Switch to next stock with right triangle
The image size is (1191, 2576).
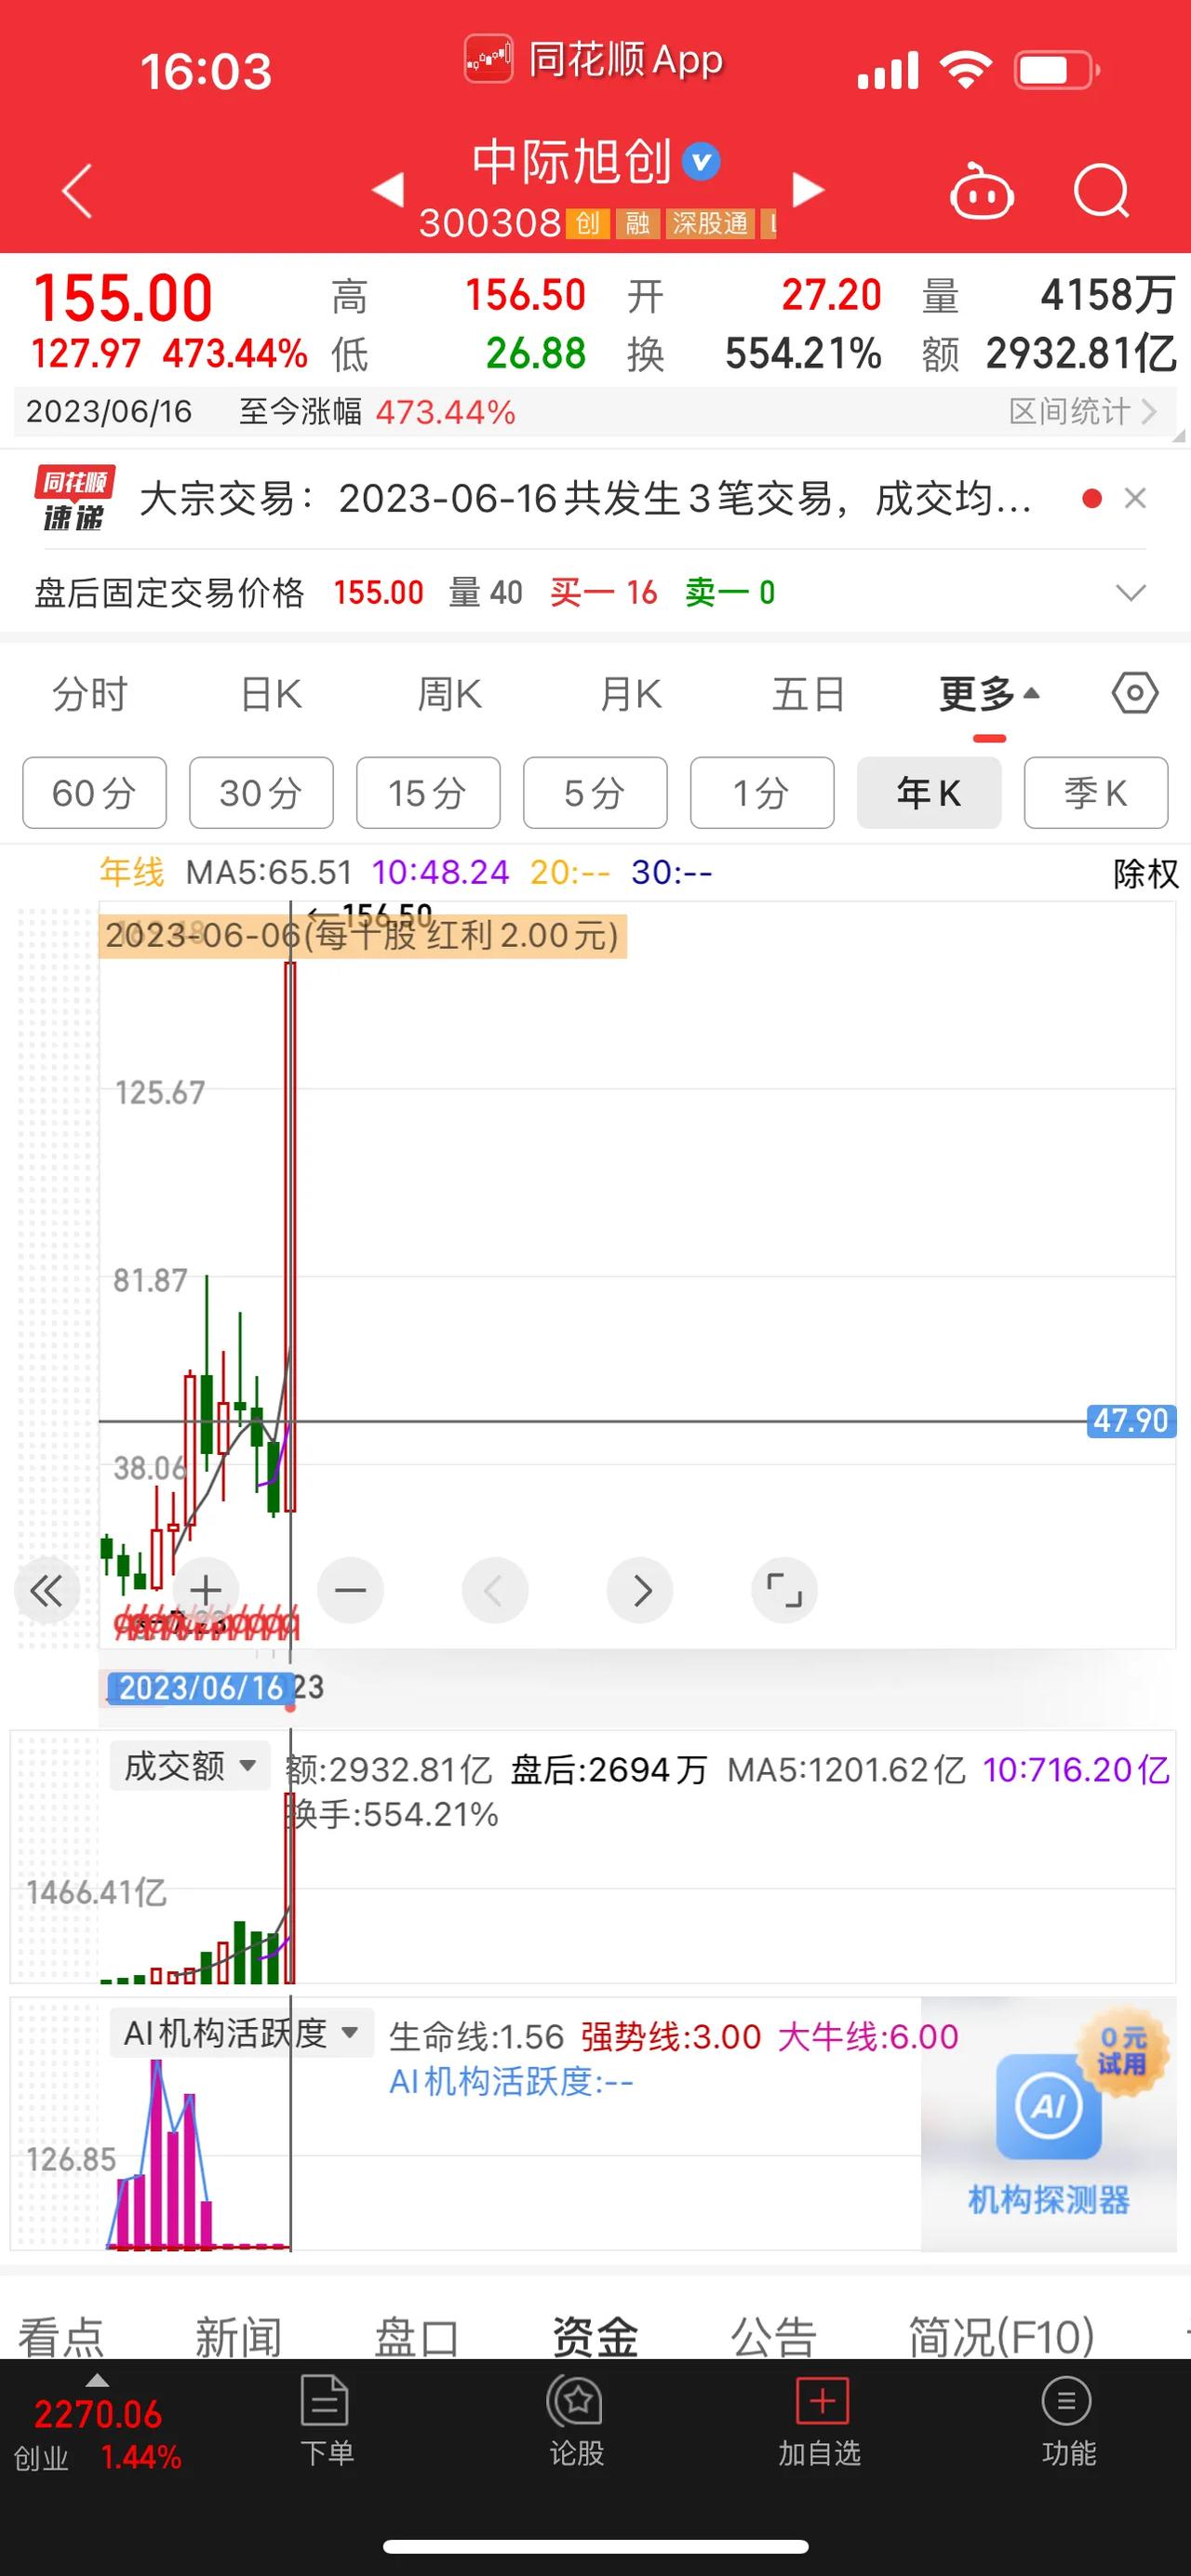click(x=808, y=189)
